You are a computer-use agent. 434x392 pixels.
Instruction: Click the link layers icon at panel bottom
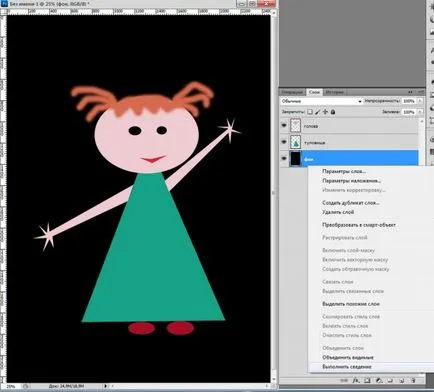pyautogui.click(x=343, y=380)
